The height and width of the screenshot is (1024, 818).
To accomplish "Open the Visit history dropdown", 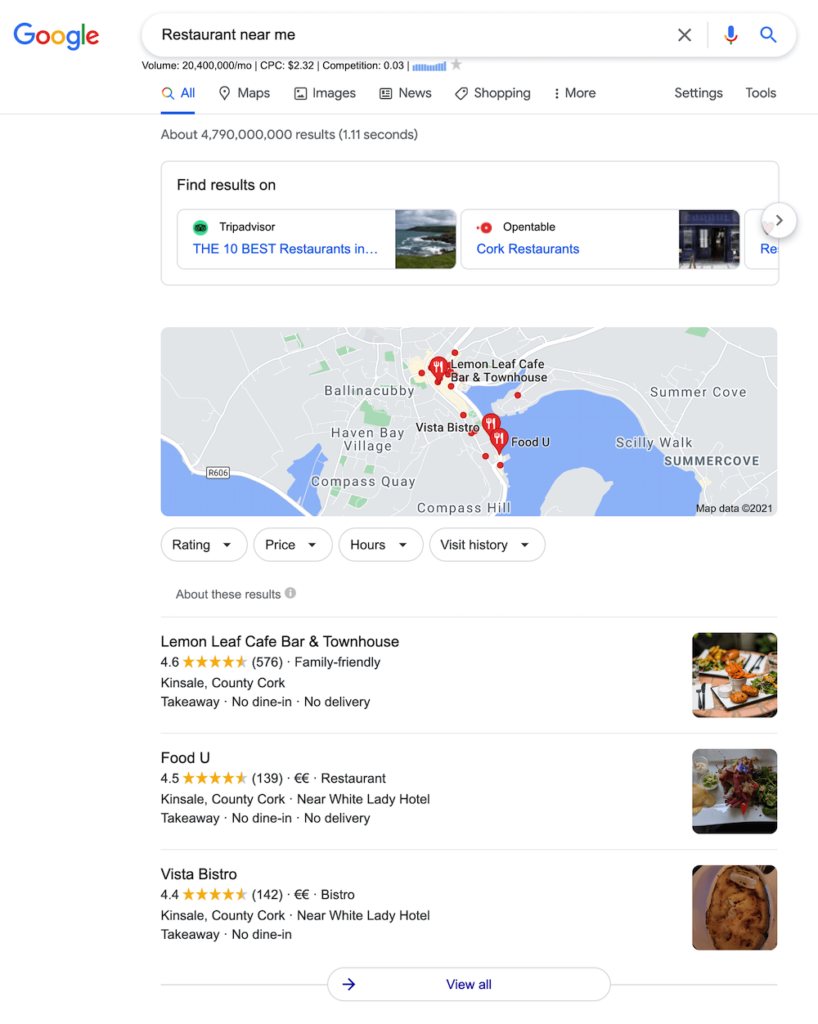I will coord(487,545).
